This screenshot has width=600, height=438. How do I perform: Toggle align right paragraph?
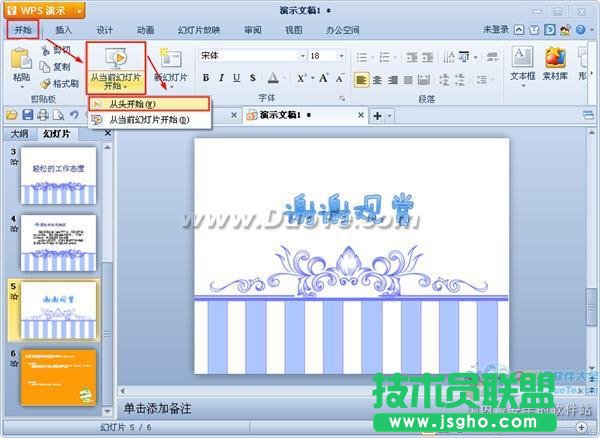click(393, 80)
